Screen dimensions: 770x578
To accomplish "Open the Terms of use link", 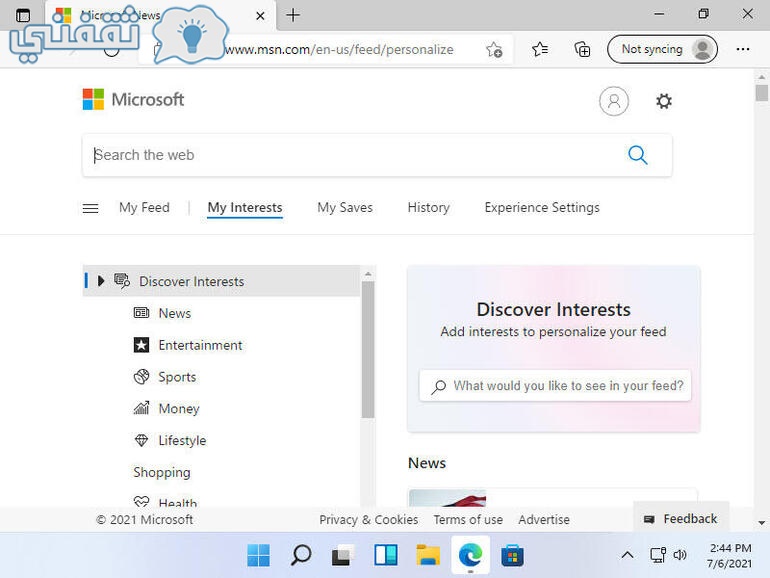I will tap(468, 520).
